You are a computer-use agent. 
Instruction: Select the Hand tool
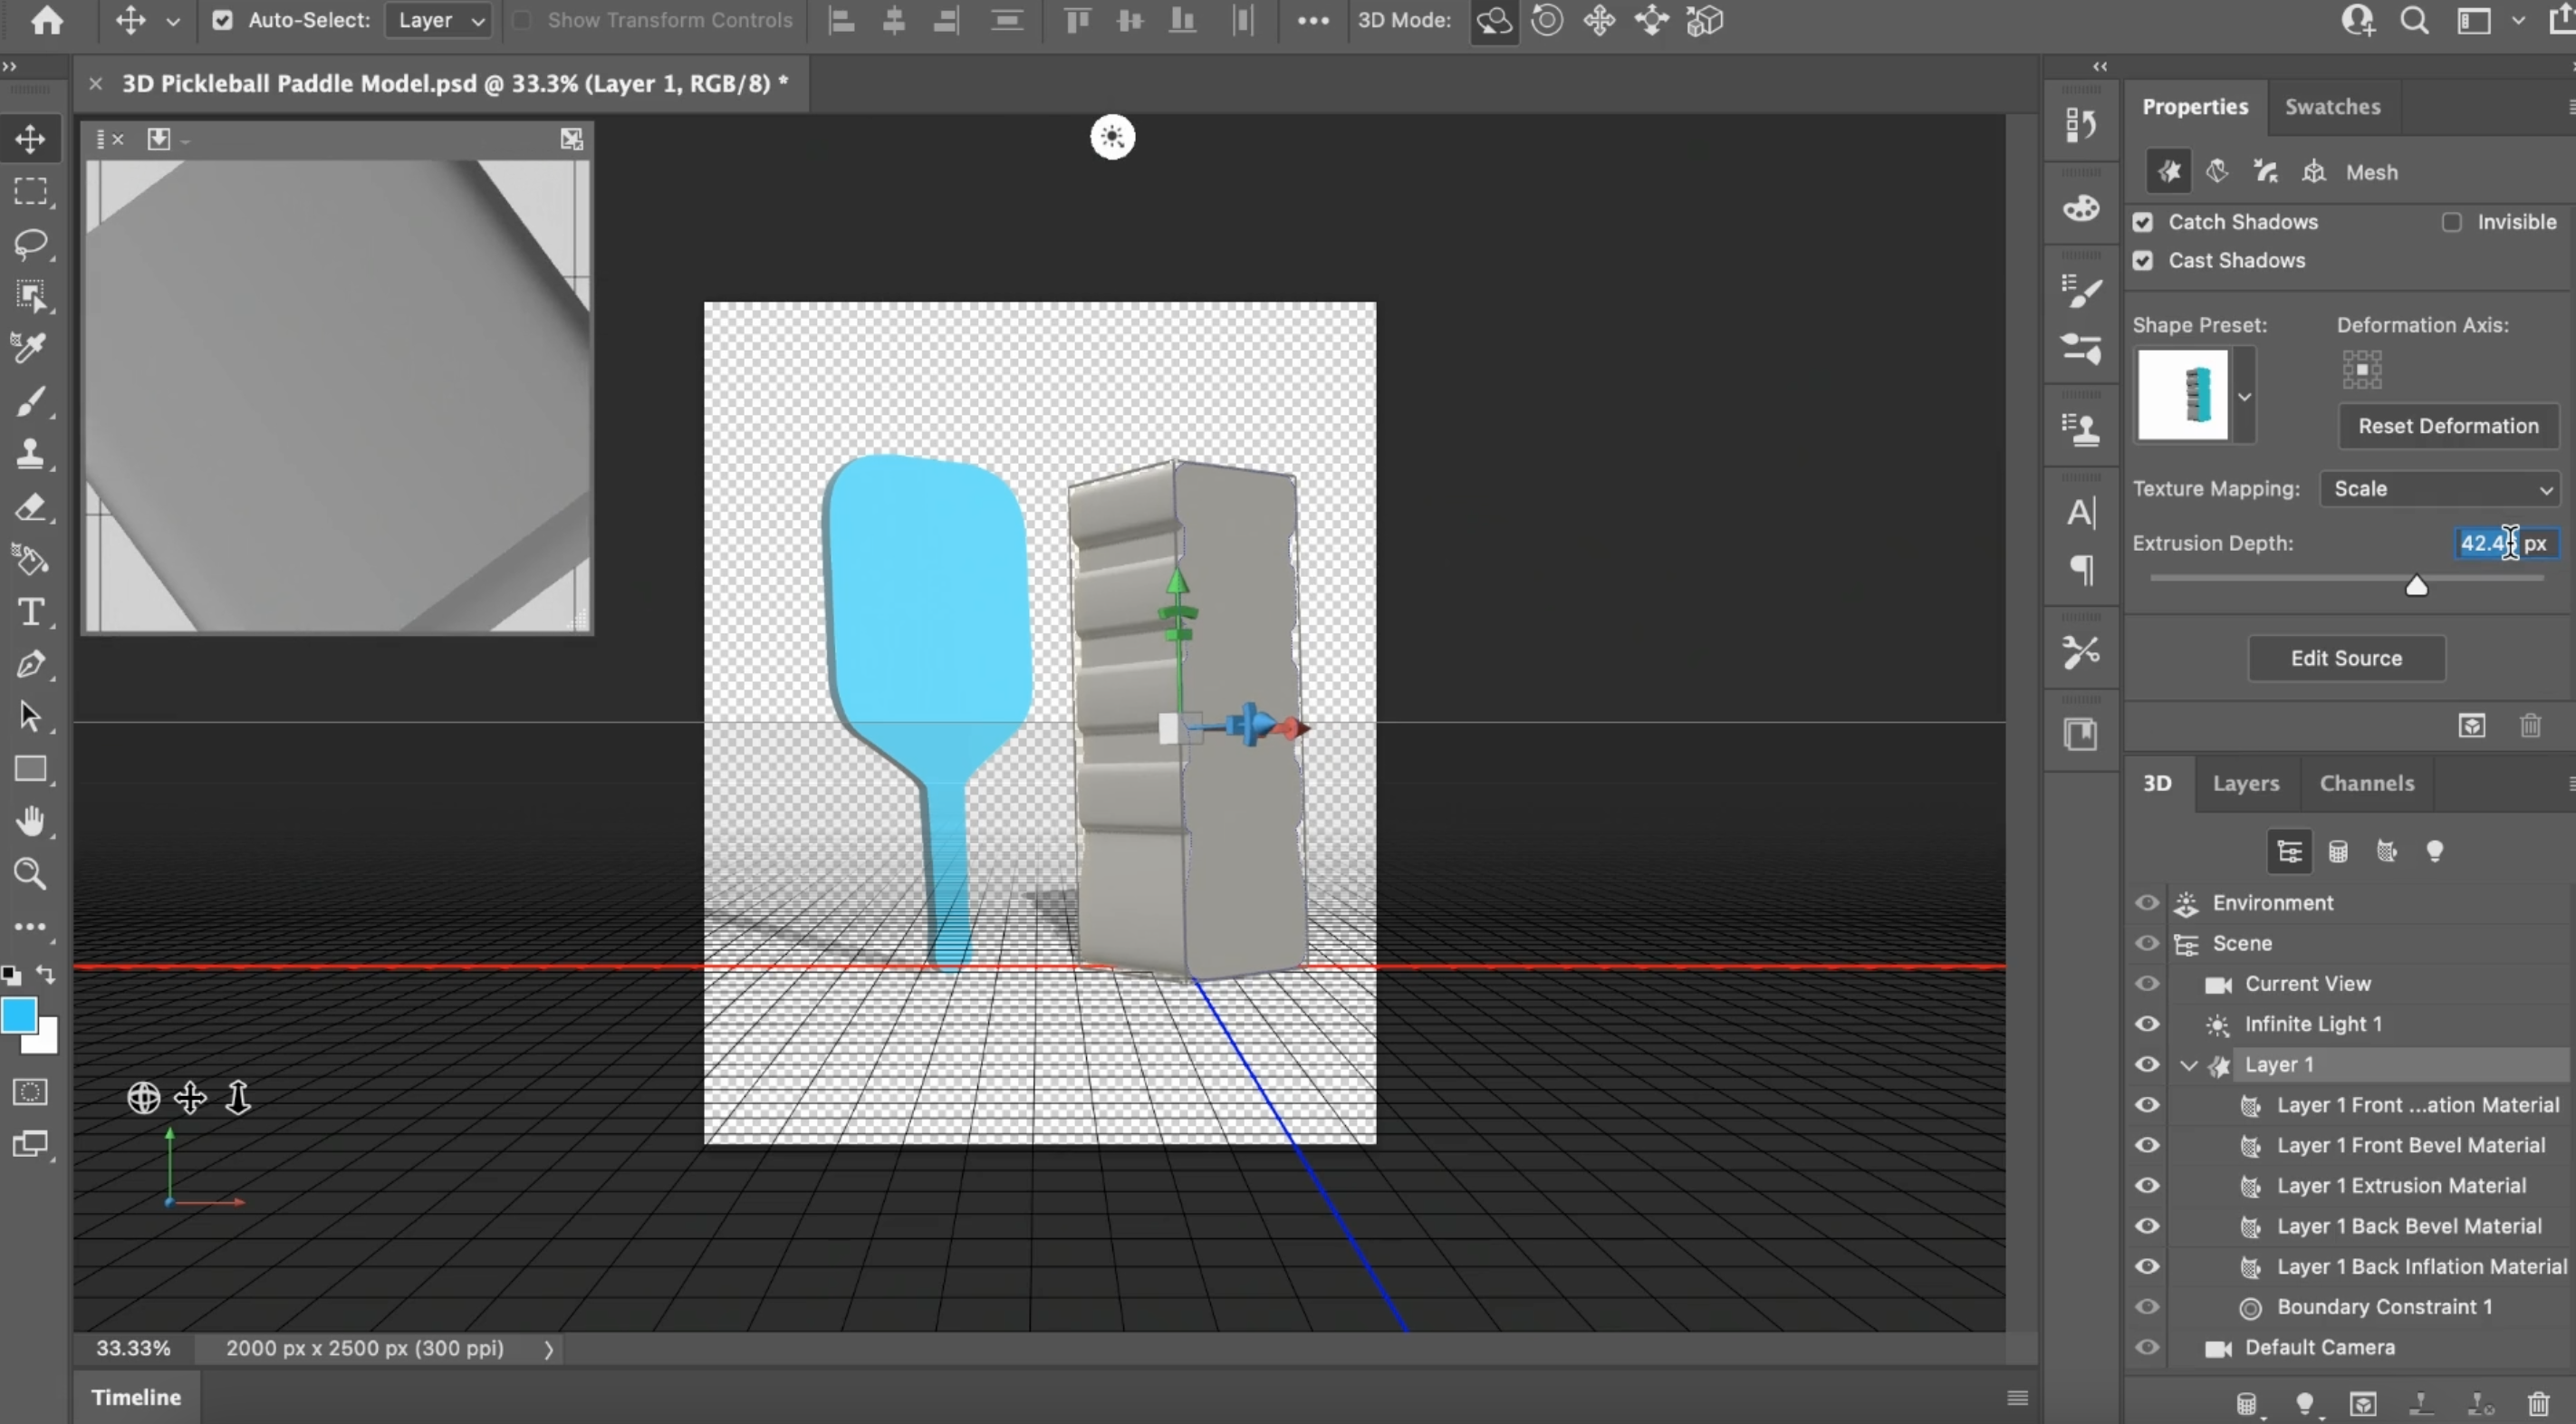click(30, 821)
